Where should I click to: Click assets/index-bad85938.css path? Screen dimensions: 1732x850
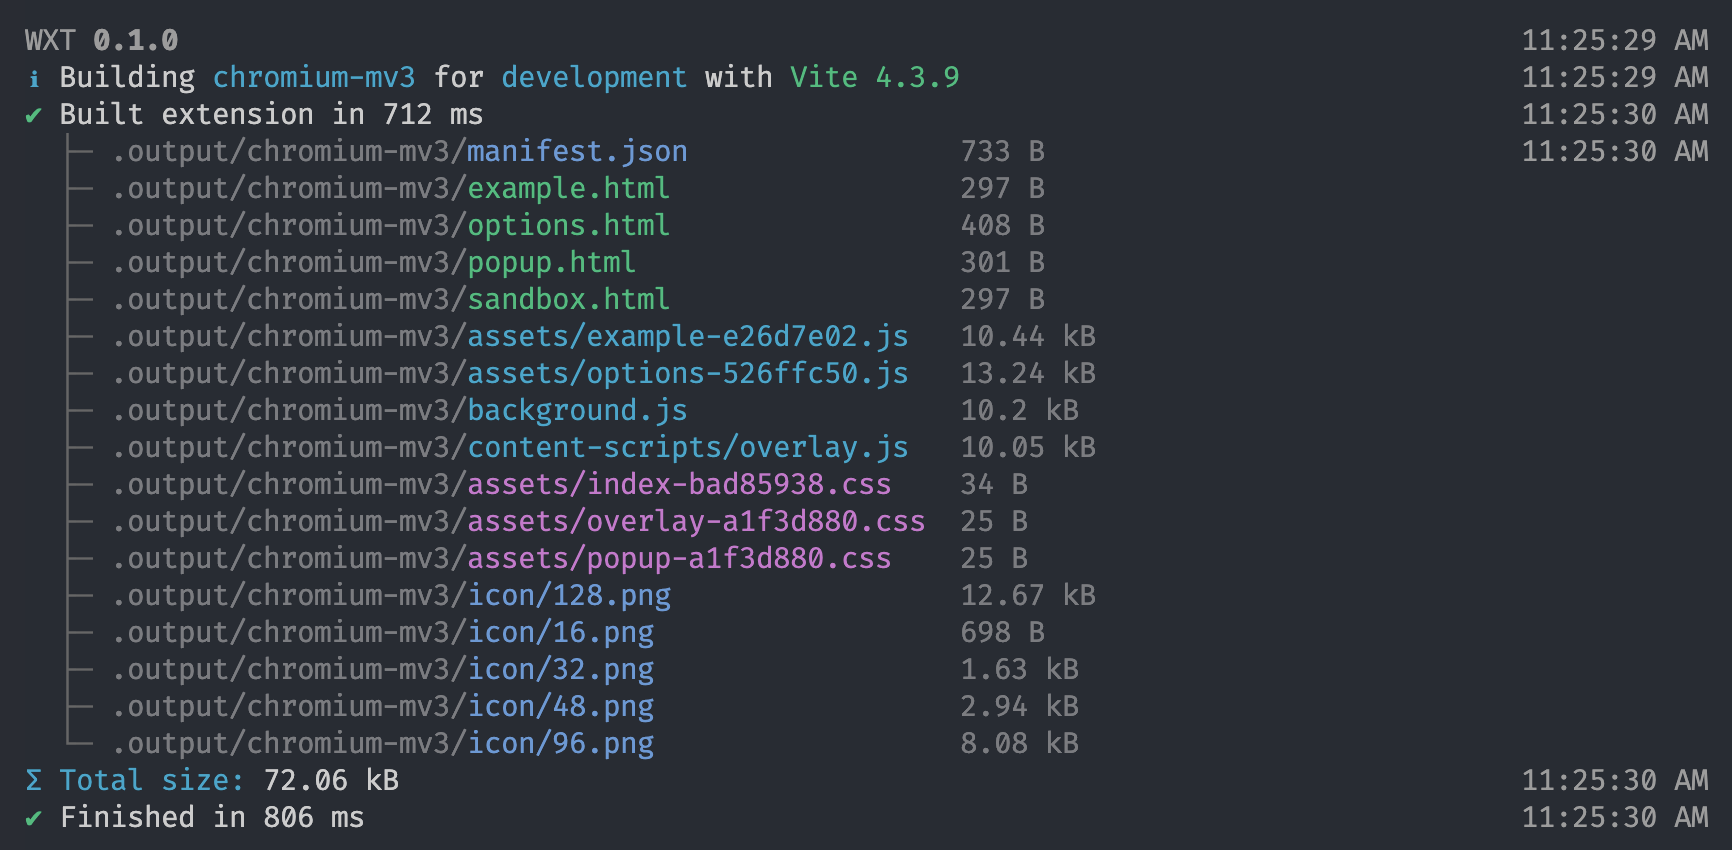502,484
